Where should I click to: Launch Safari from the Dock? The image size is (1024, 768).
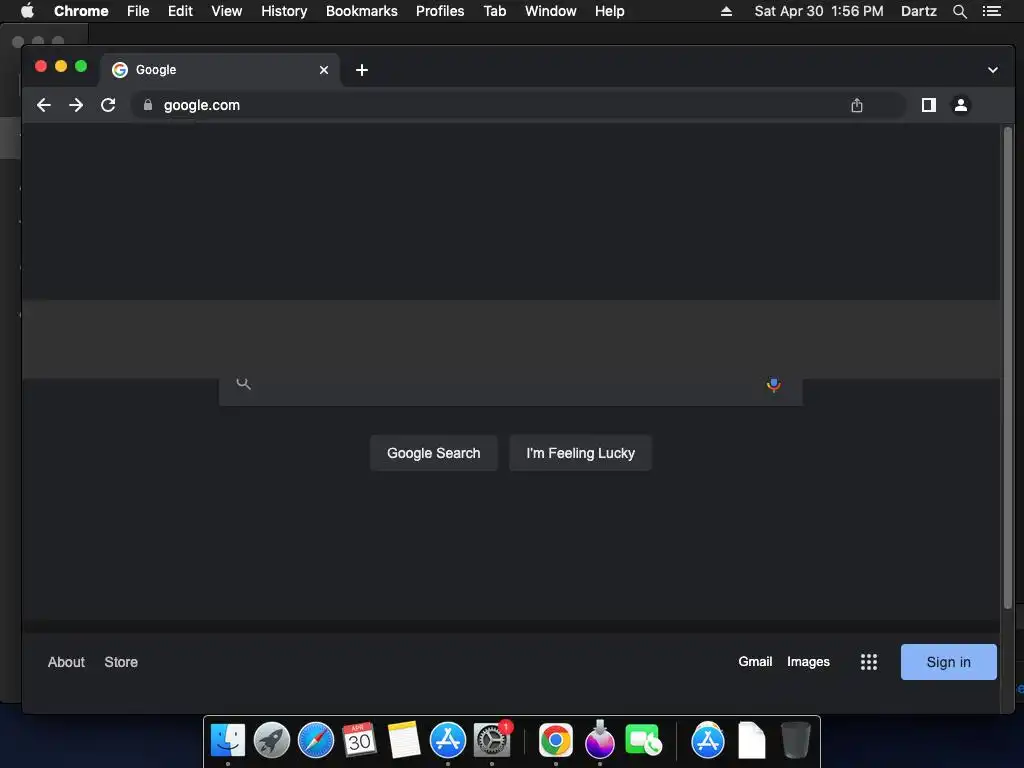coord(316,740)
